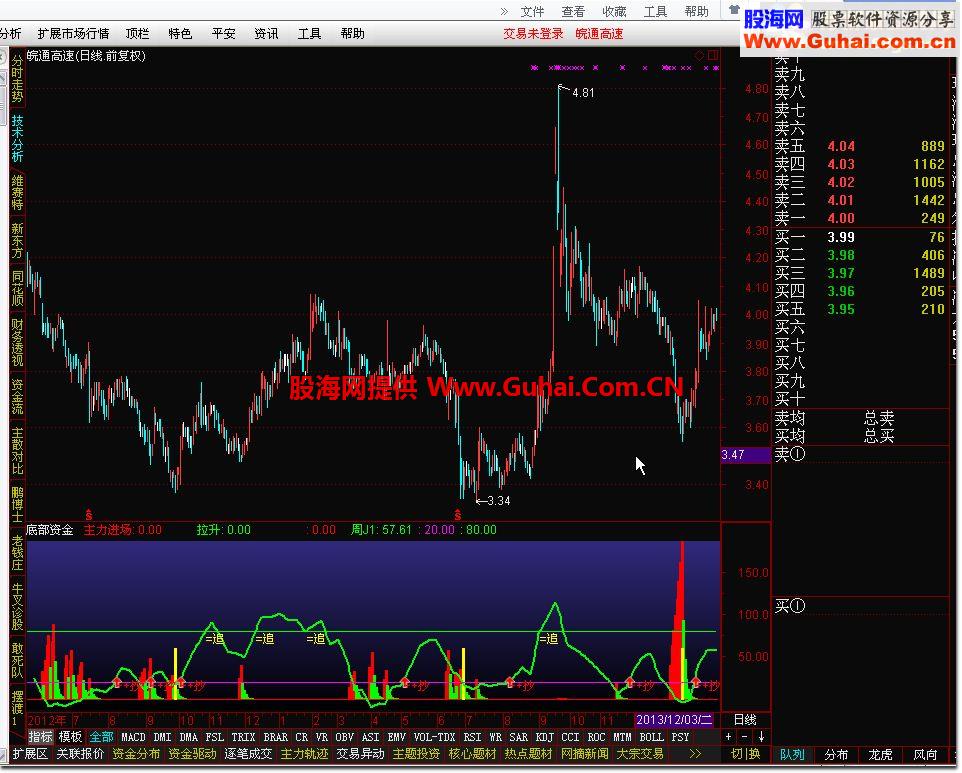Open the 特色 menu
This screenshot has width=962, height=773.
pos(180,34)
